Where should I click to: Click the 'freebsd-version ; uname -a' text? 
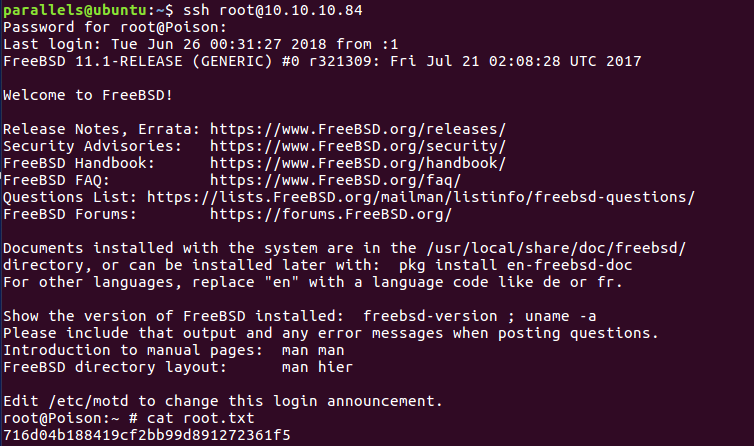pos(479,316)
